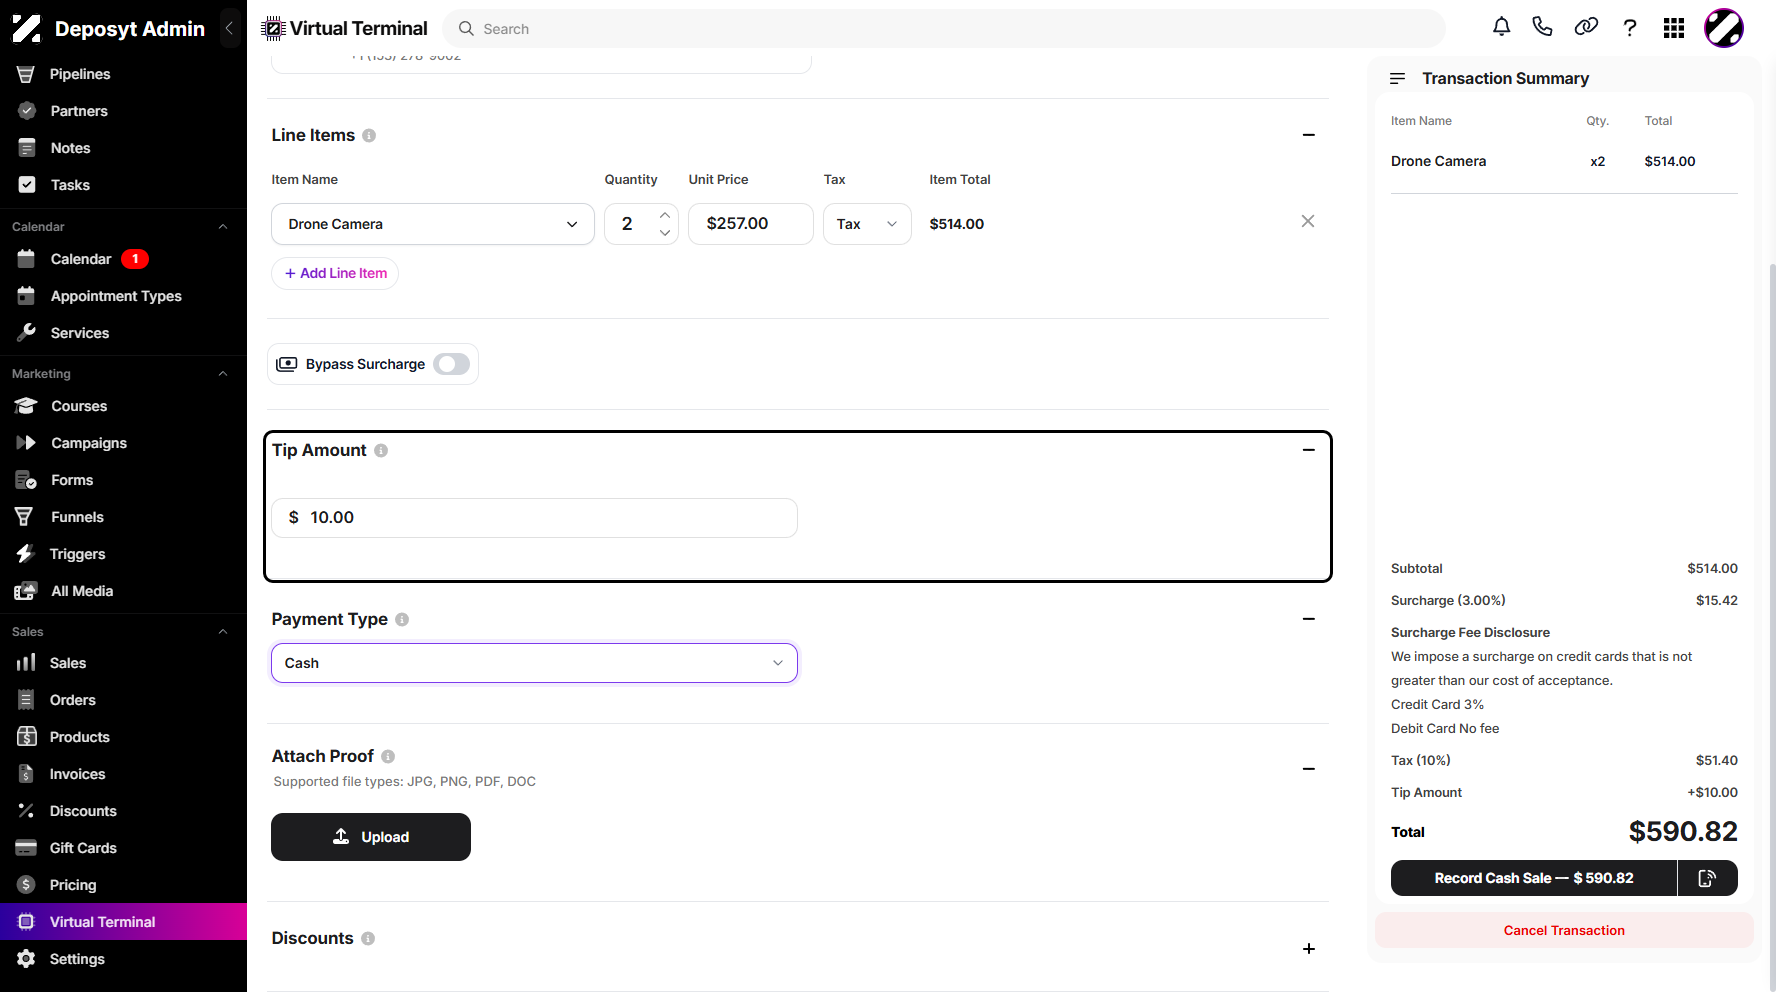Open Discounts in sidebar

(x=123, y=811)
